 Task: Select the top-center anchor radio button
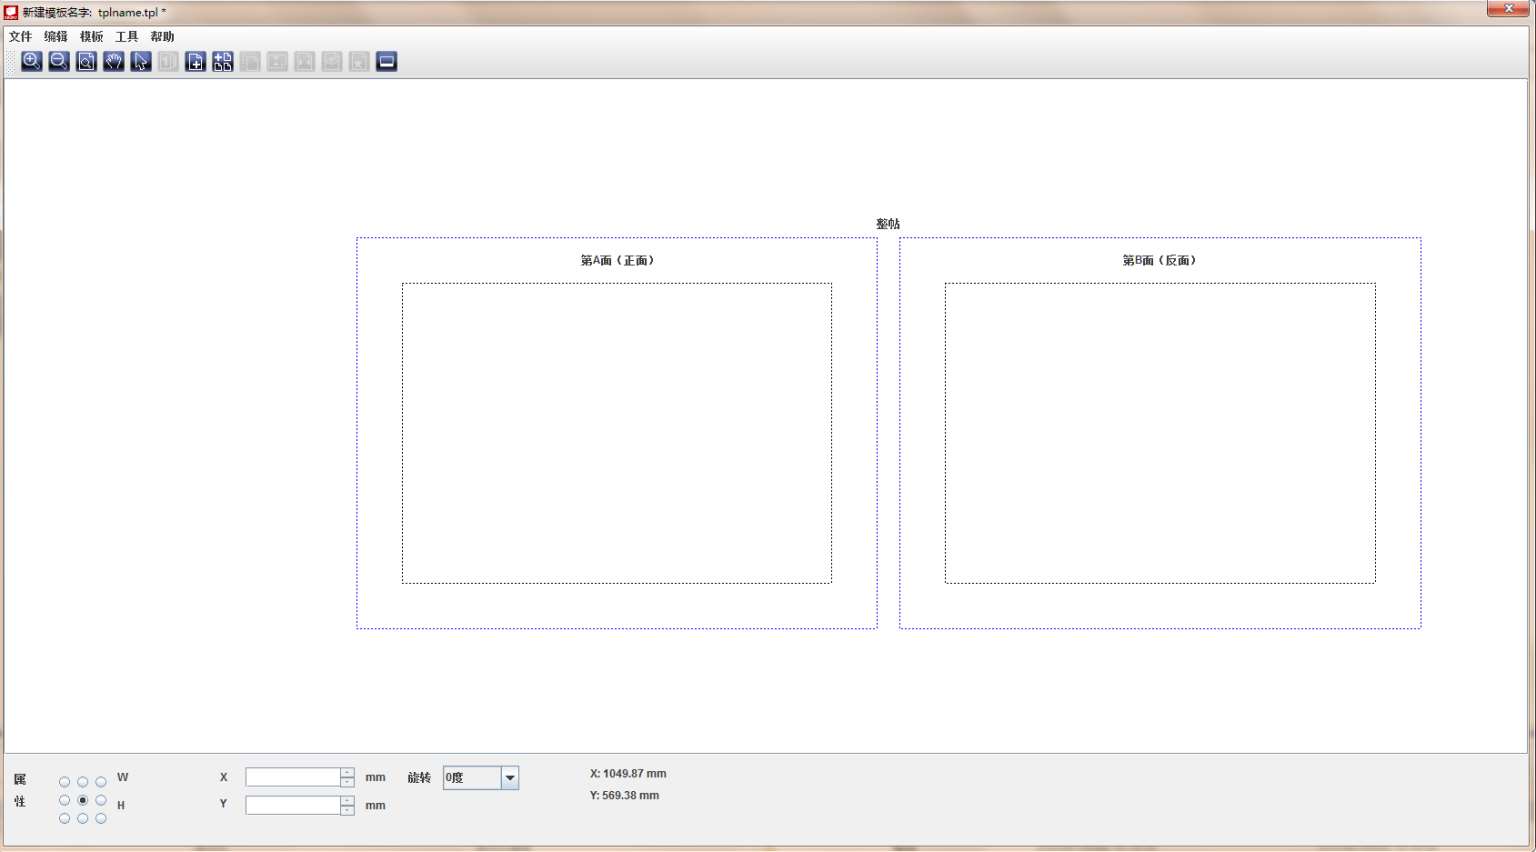point(83,782)
